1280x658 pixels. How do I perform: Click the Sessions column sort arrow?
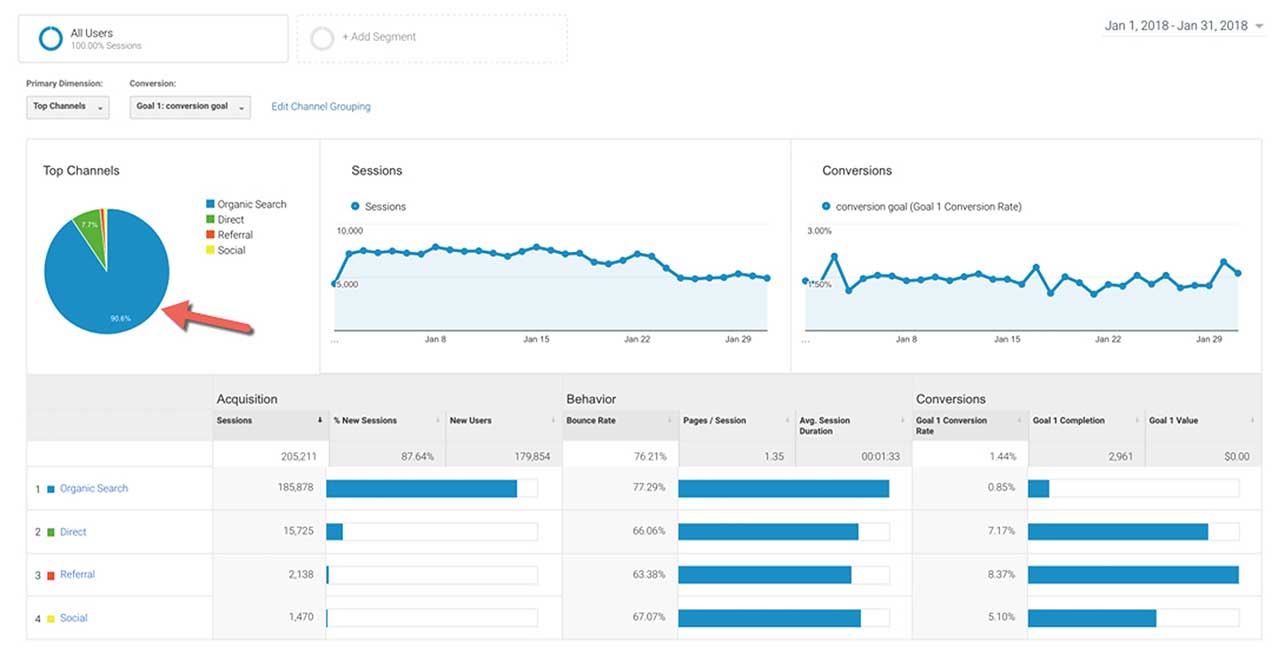[320, 421]
